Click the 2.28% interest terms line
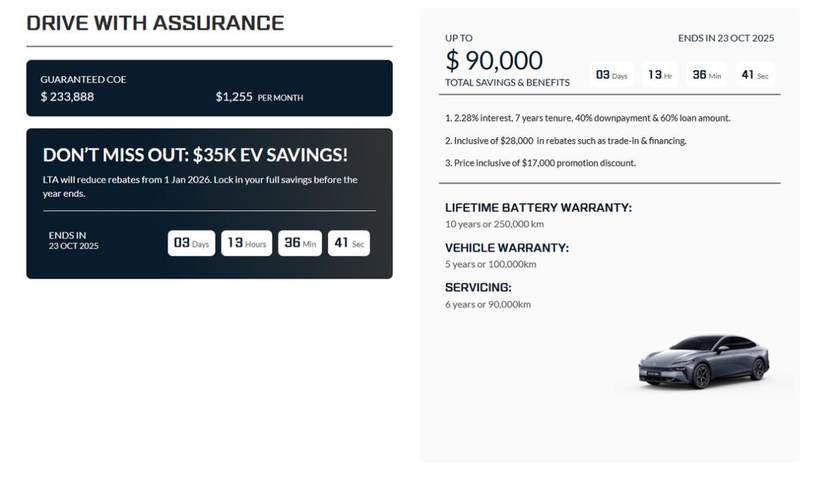Viewport: 840px width, 478px height. click(x=587, y=118)
